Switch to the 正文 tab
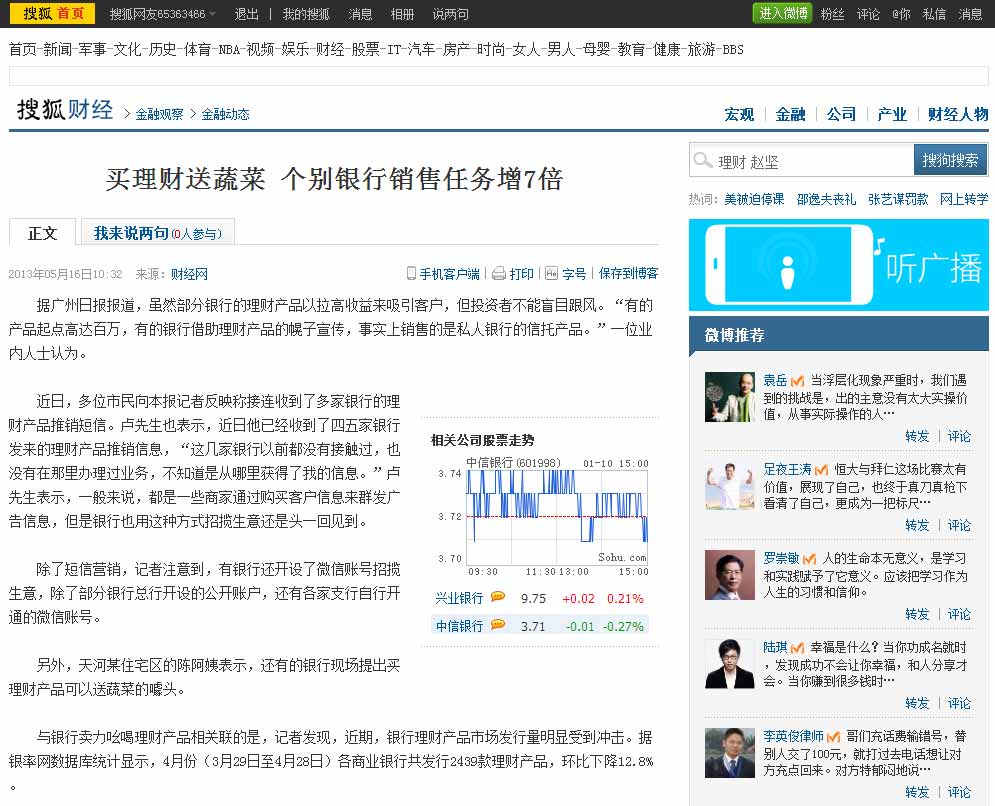 point(43,233)
